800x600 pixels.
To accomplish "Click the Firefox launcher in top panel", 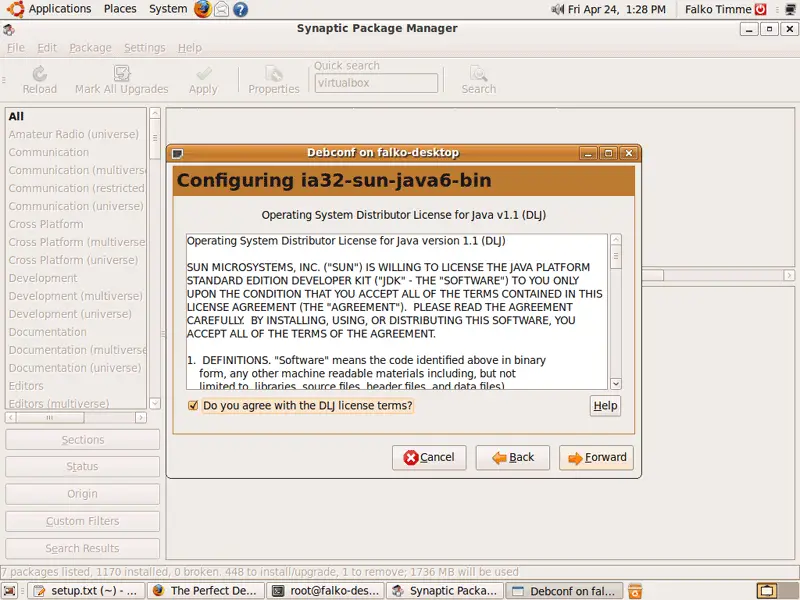I will (203, 9).
